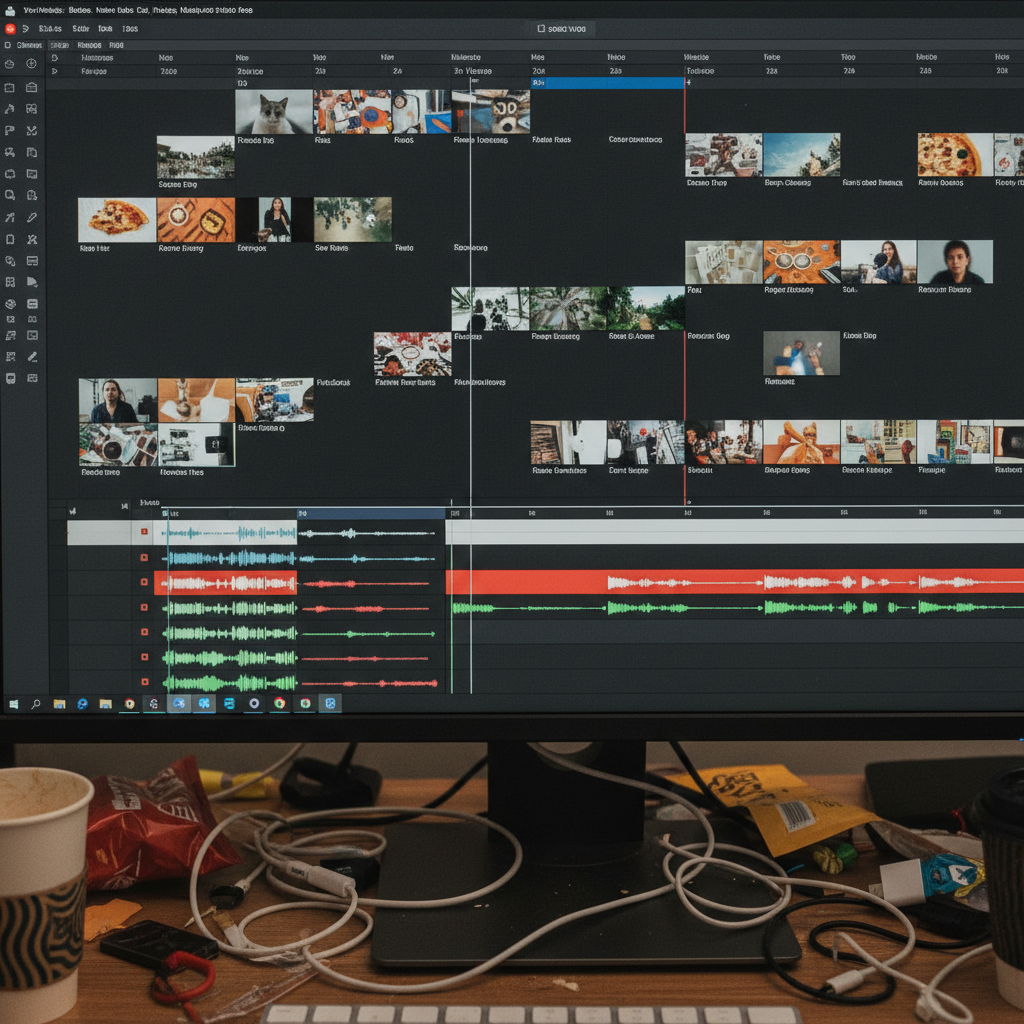This screenshot has width=1024, height=1024.
Task: Select the woman in black dress clip
Action: click(274, 219)
